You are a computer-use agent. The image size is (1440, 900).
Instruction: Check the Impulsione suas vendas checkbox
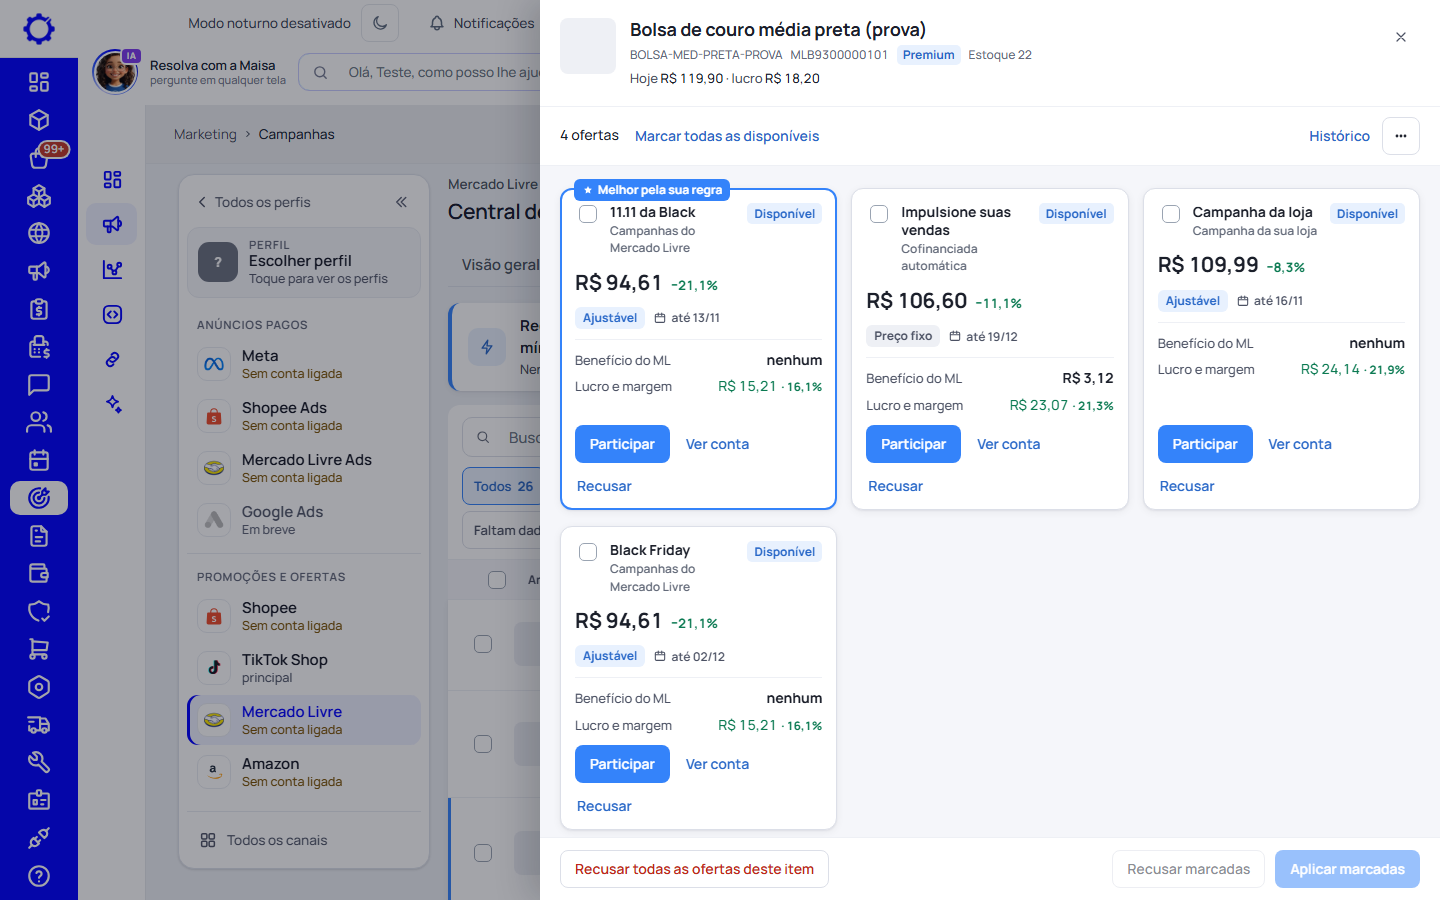click(879, 214)
